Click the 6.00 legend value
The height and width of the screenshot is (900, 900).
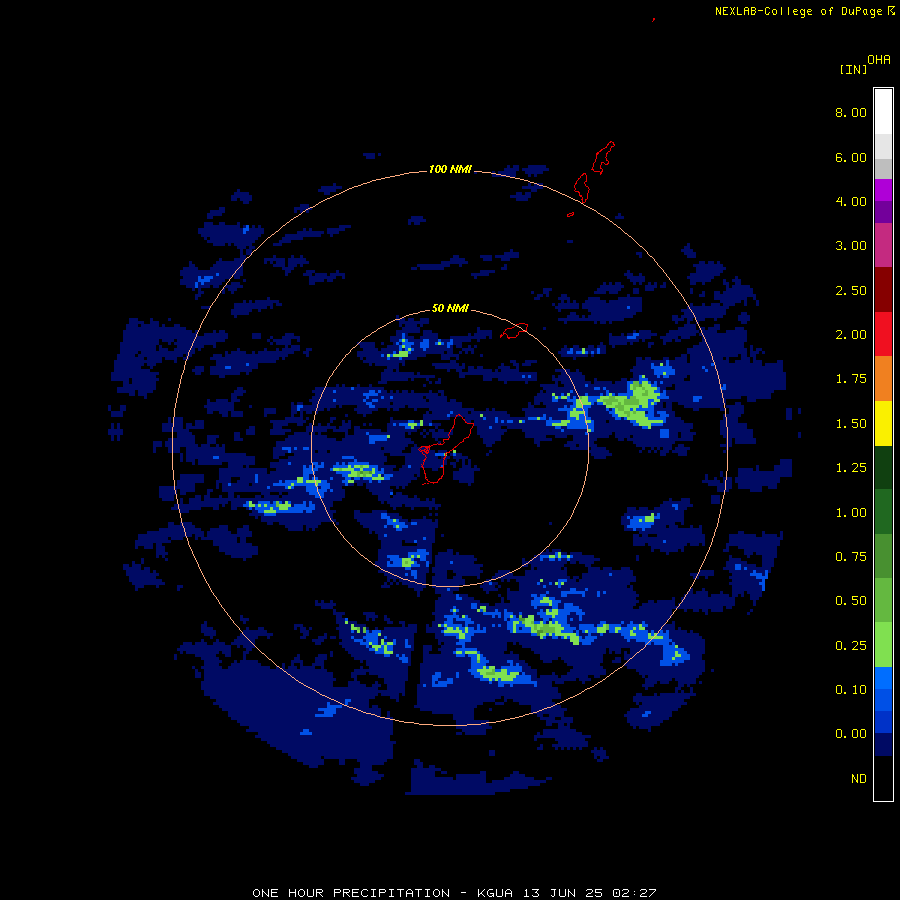(x=851, y=157)
